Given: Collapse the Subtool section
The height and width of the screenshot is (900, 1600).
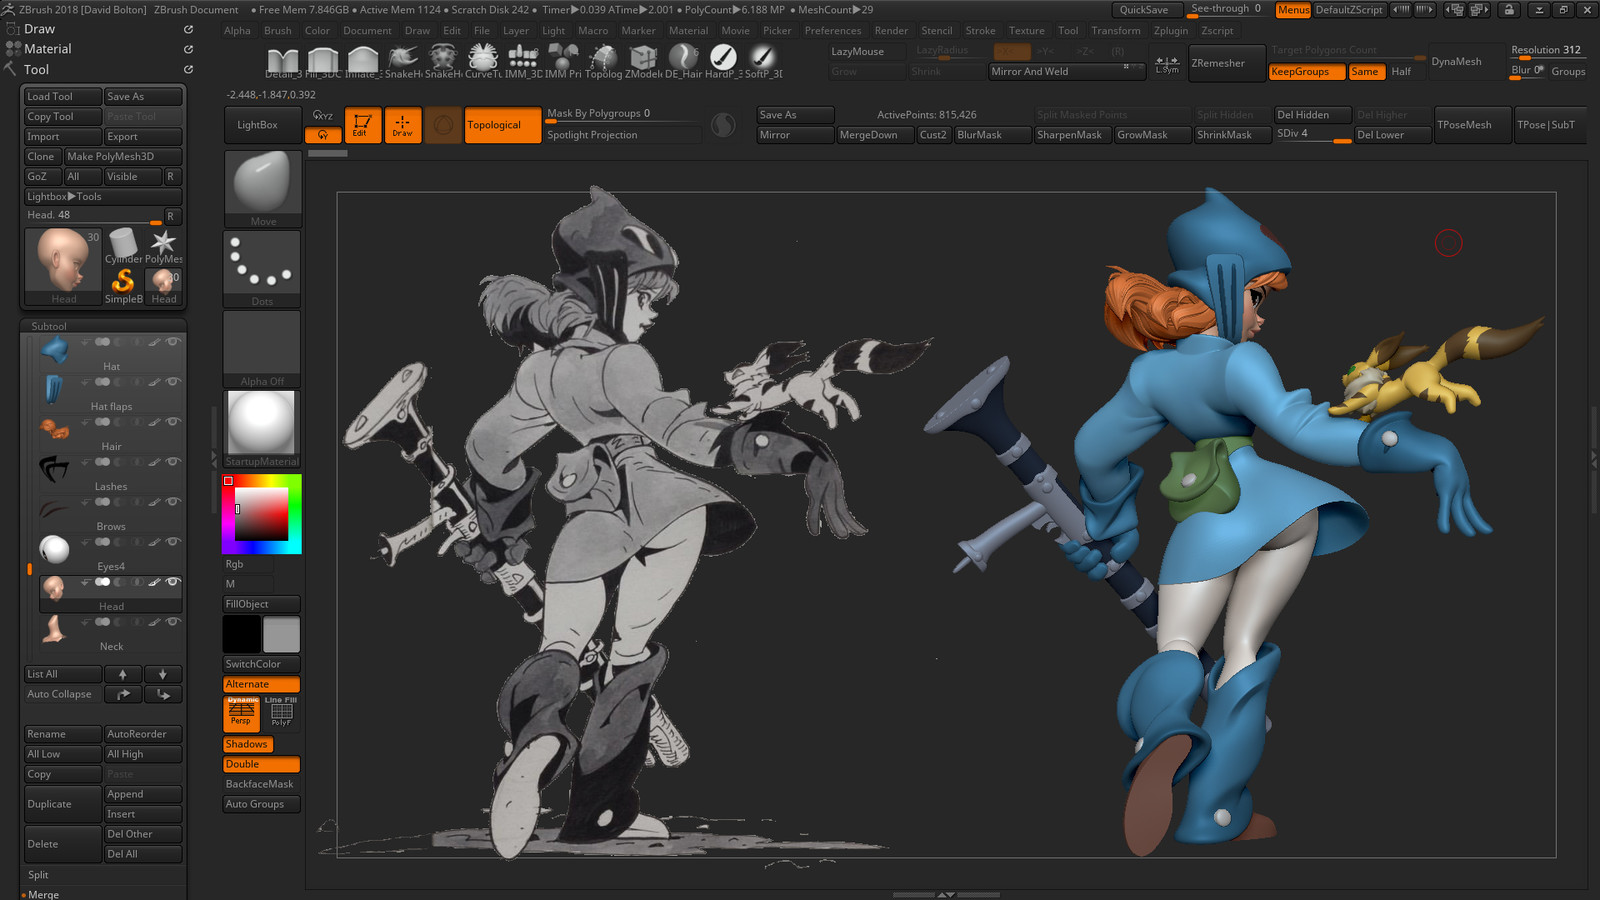Looking at the screenshot, I should [x=49, y=326].
